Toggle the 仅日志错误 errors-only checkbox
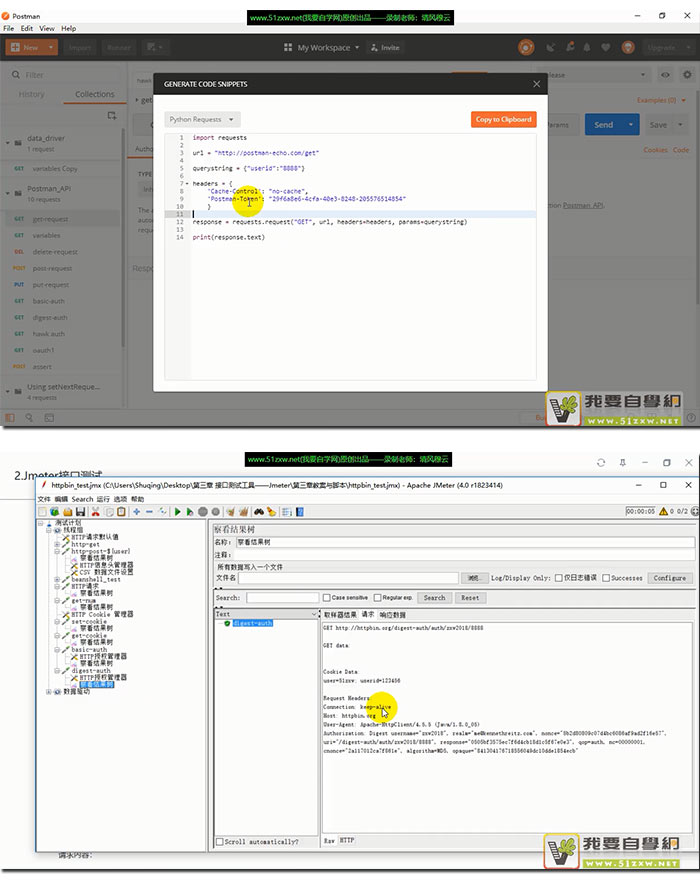The width and height of the screenshot is (700, 883). 559,578
